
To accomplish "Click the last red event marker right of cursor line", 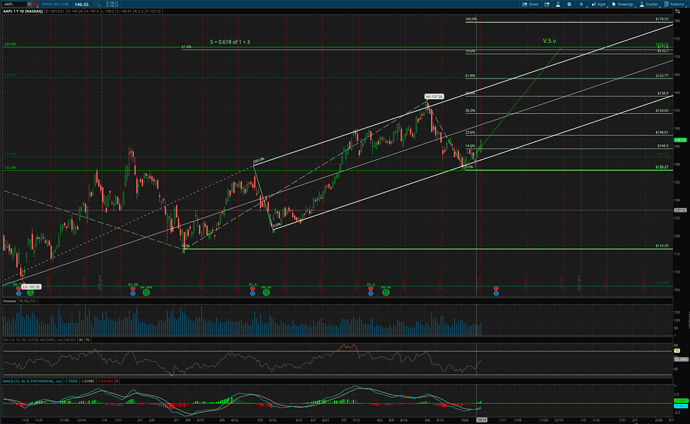I will (x=496, y=289).
